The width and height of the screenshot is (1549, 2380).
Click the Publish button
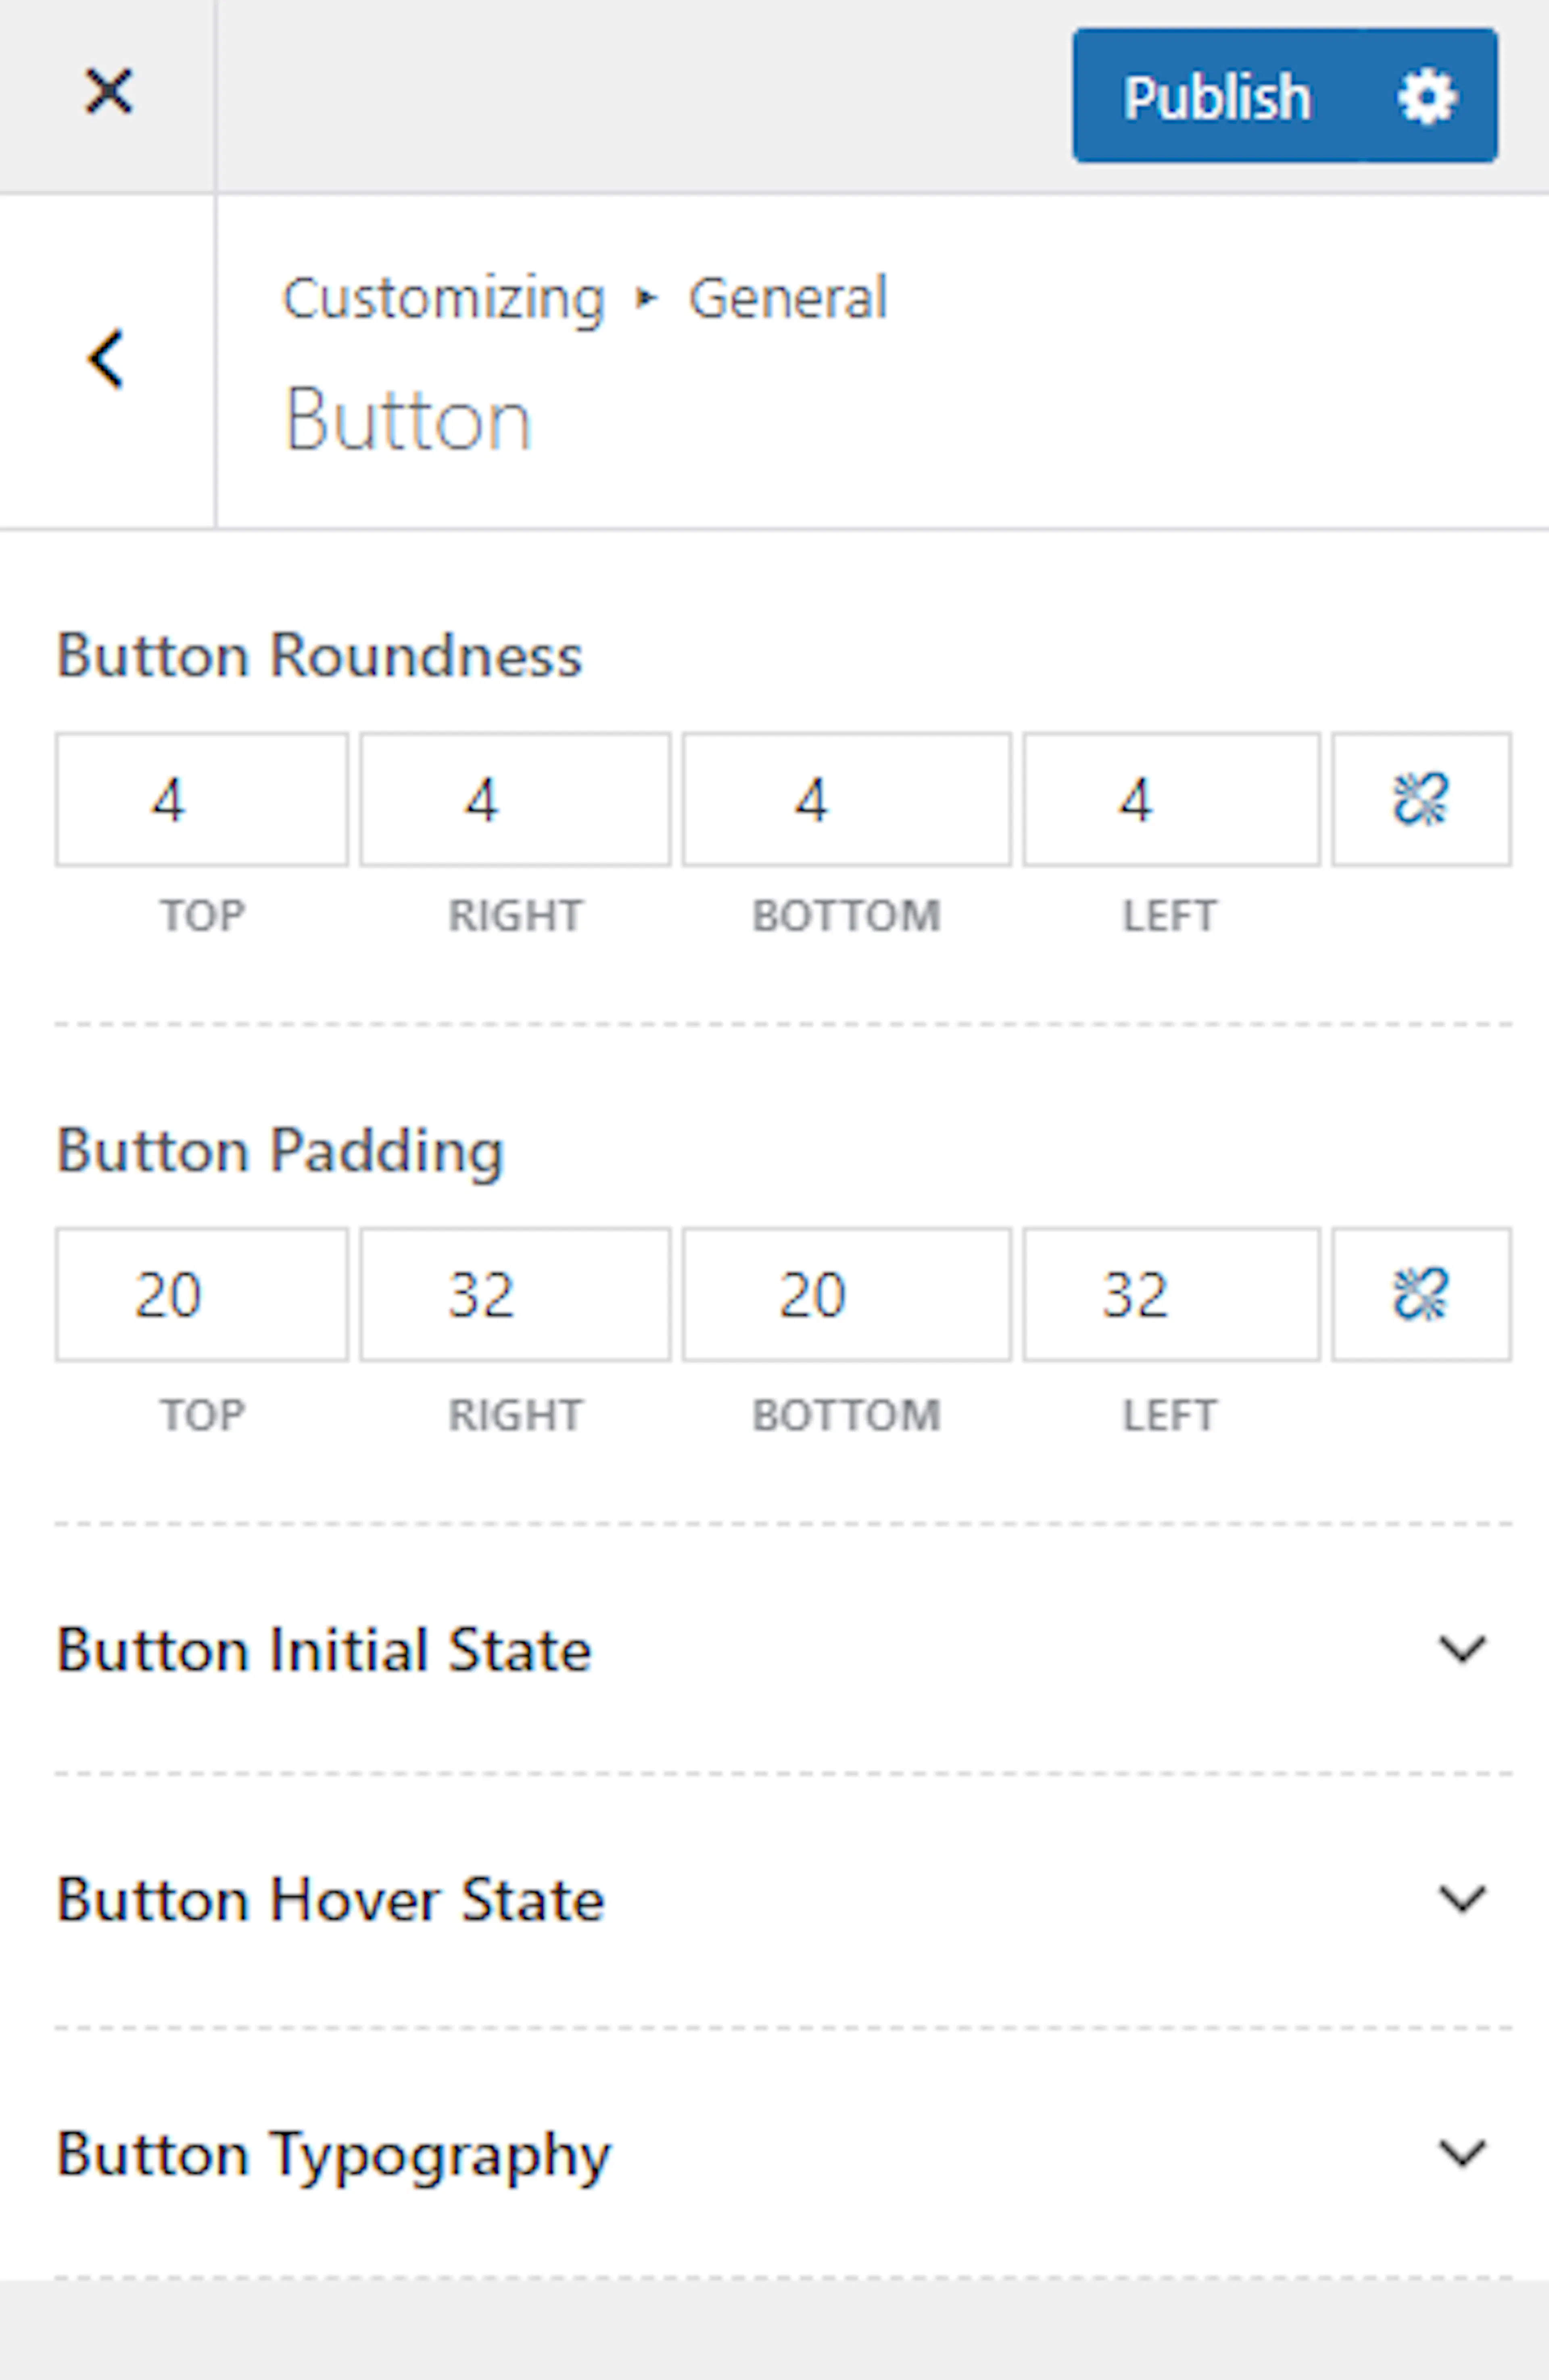(x=1217, y=96)
